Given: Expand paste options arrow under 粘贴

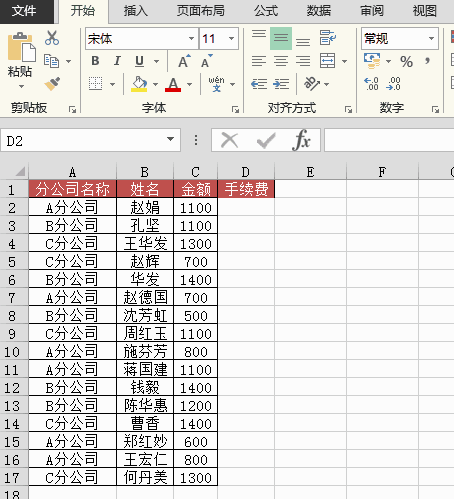Looking at the screenshot, I should pos(21,87).
